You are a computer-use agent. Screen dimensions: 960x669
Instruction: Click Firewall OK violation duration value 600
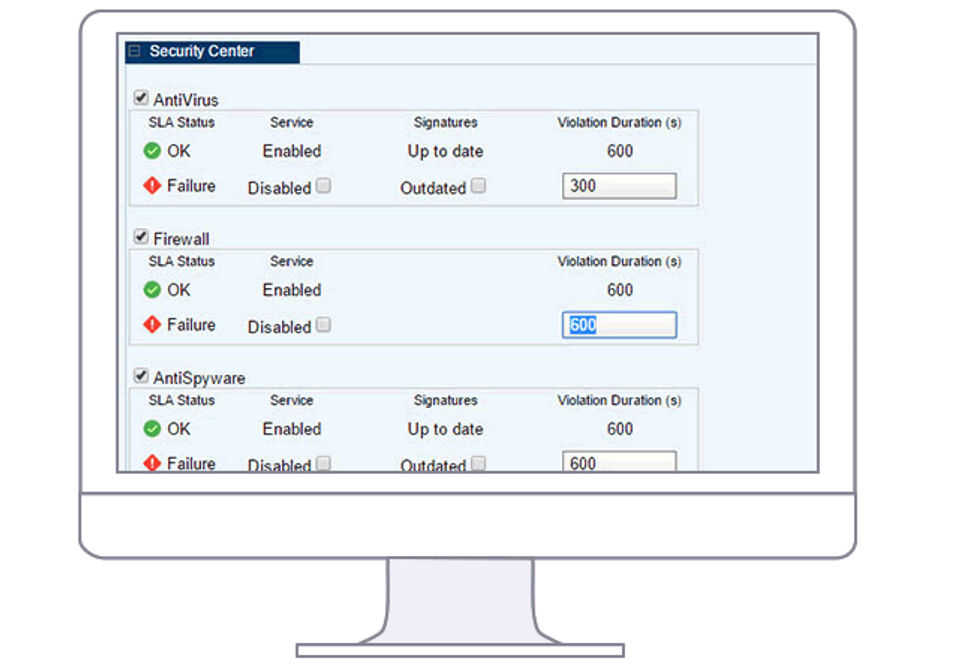[x=620, y=290]
